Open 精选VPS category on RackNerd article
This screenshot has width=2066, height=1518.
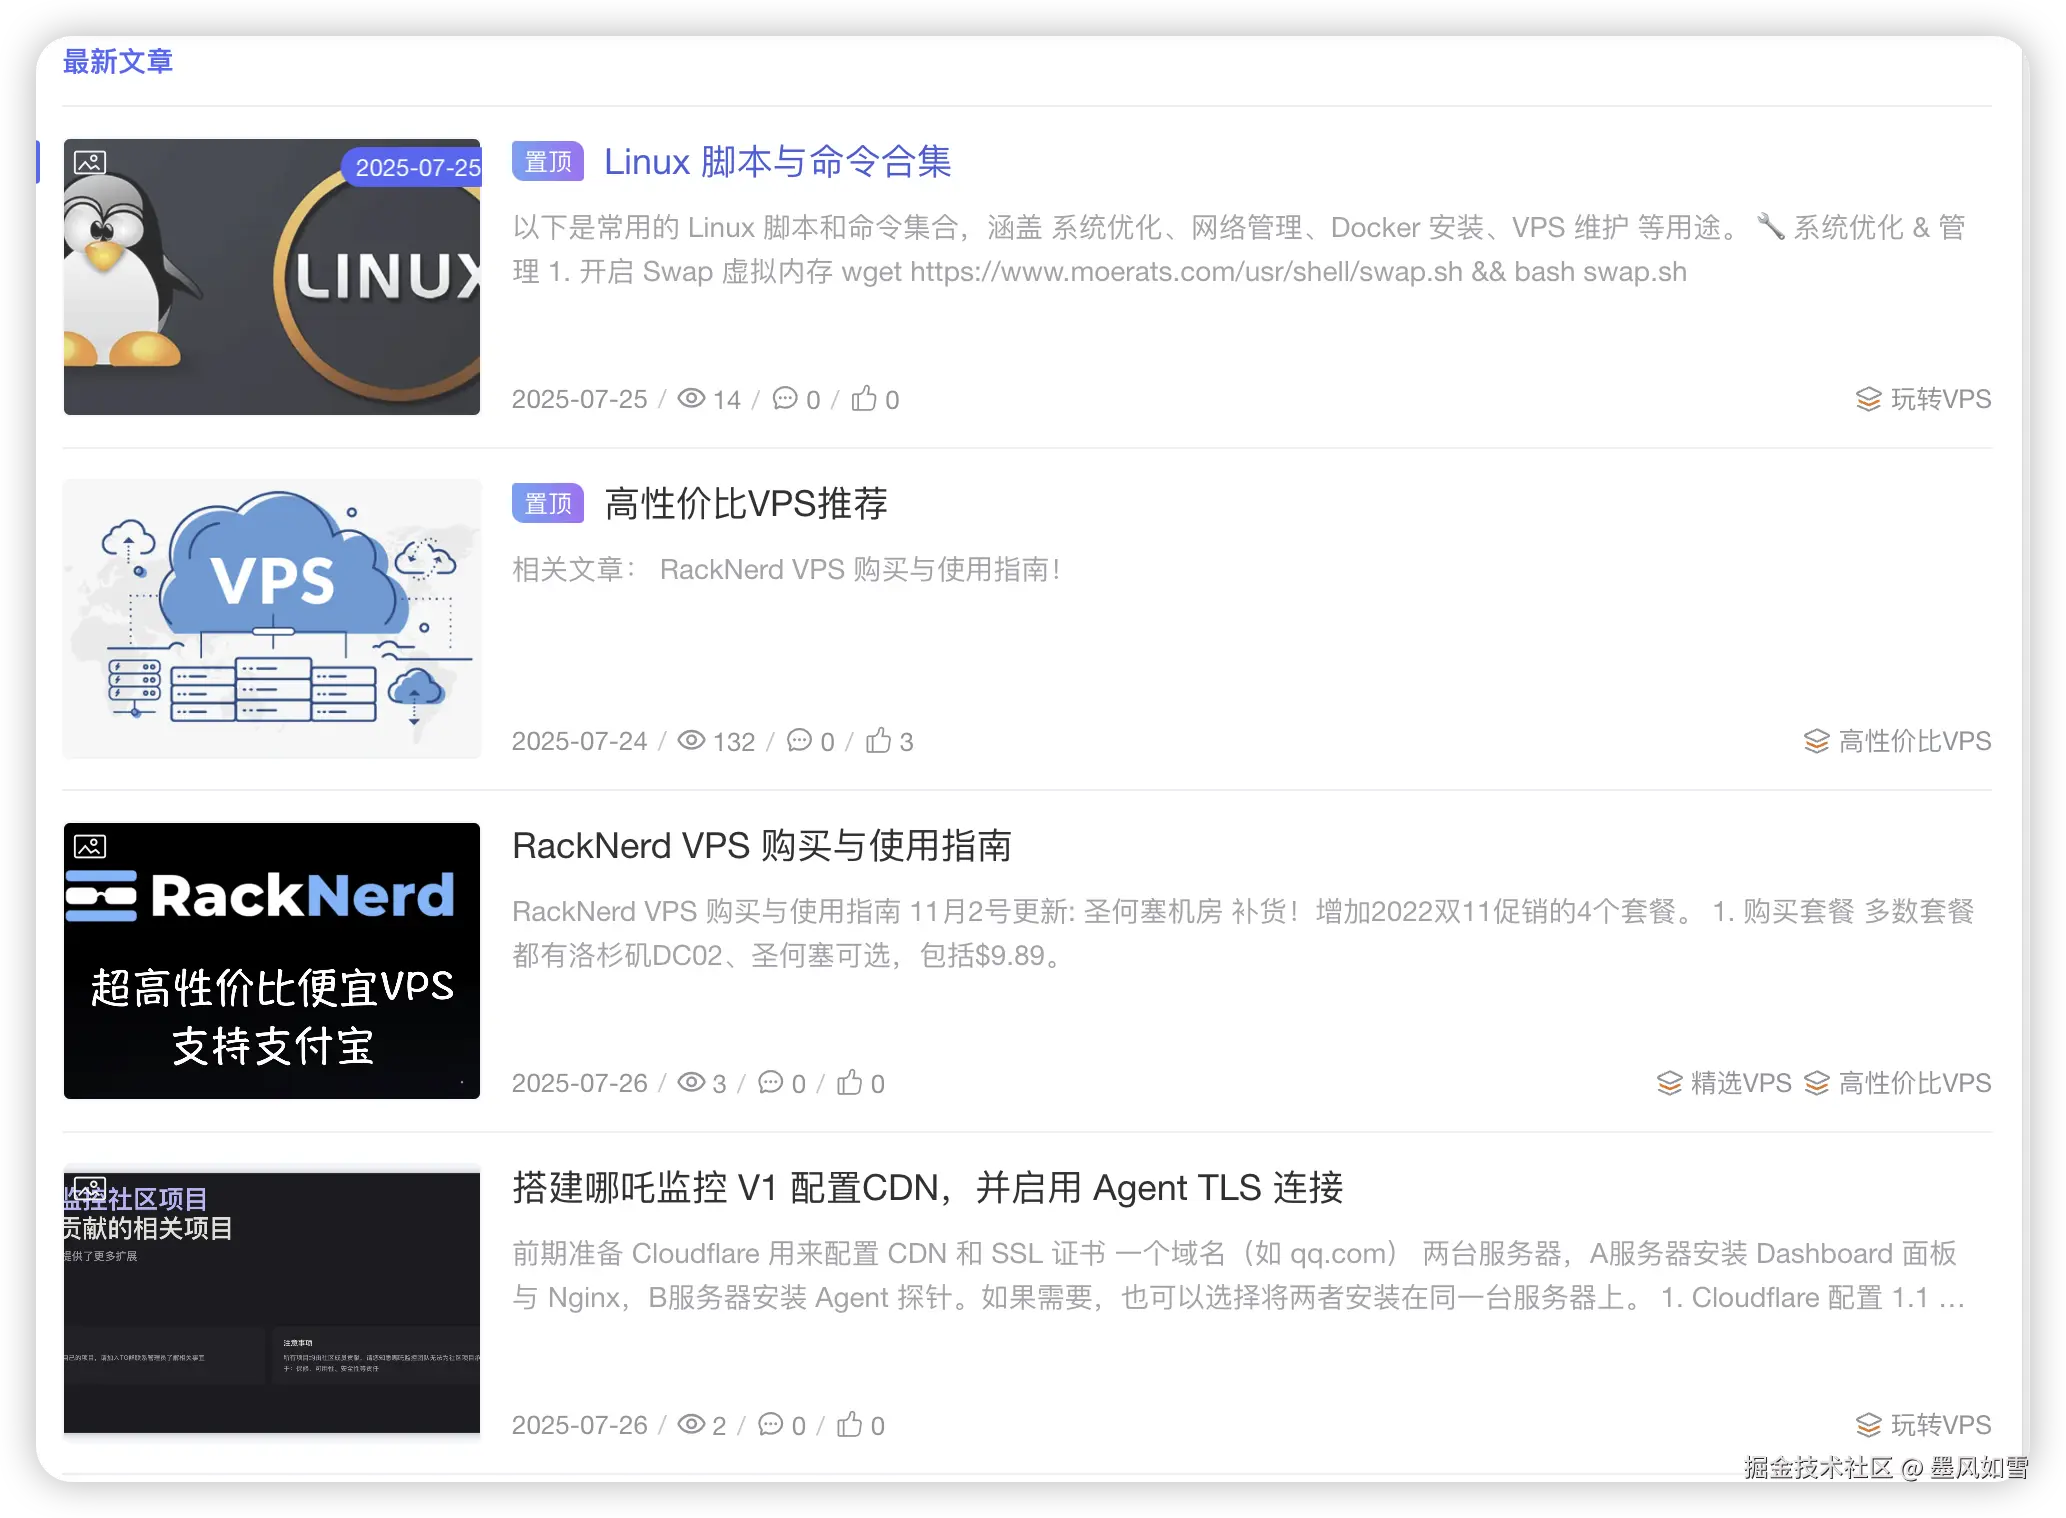click(1740, 1084)
